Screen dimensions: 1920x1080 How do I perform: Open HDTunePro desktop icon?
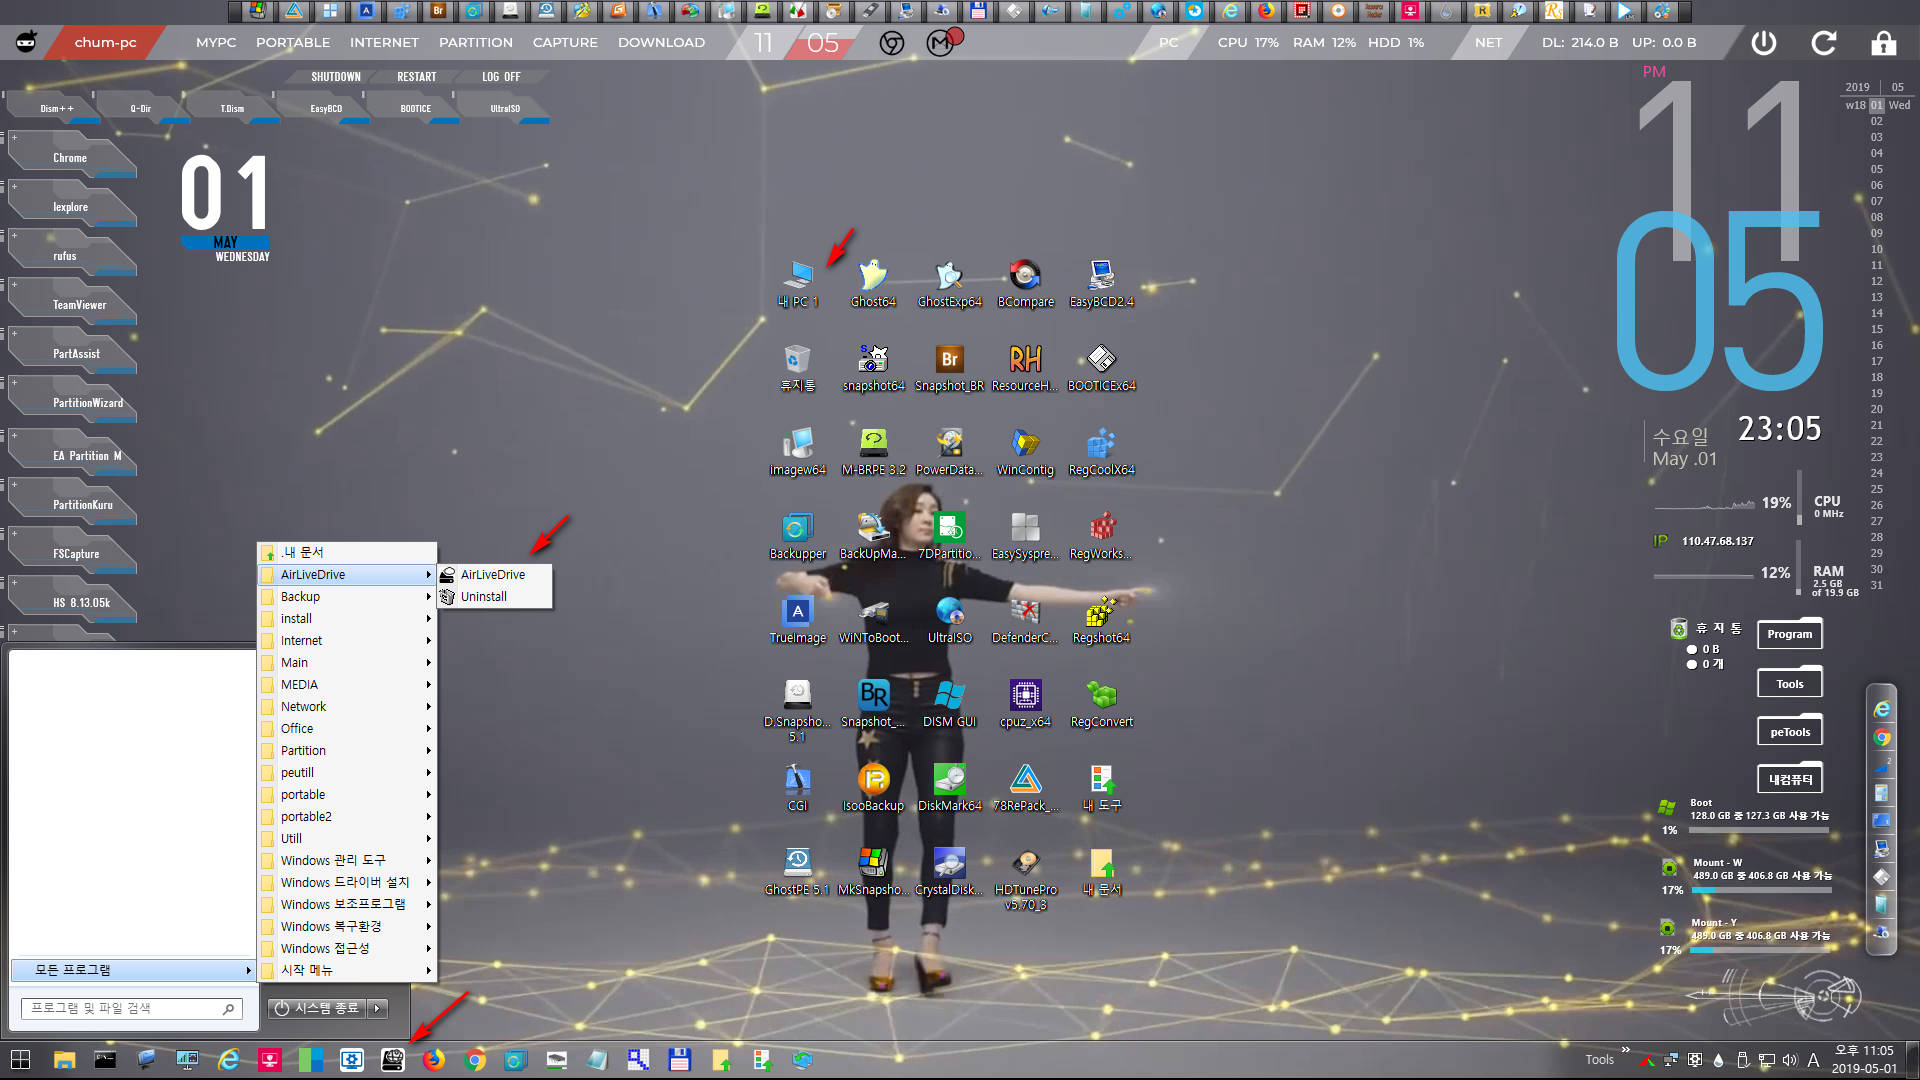(x=1025, y=878)
